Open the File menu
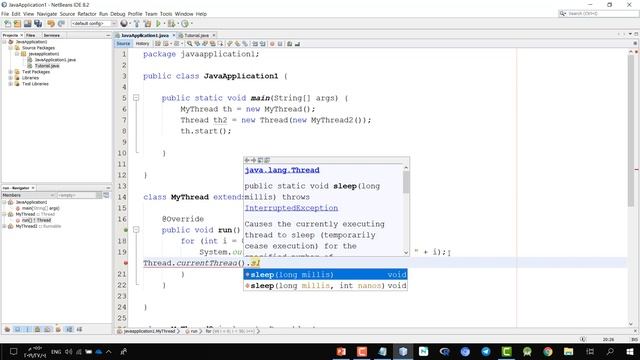Viewport: 640px width, 360px height. point(5,14)
